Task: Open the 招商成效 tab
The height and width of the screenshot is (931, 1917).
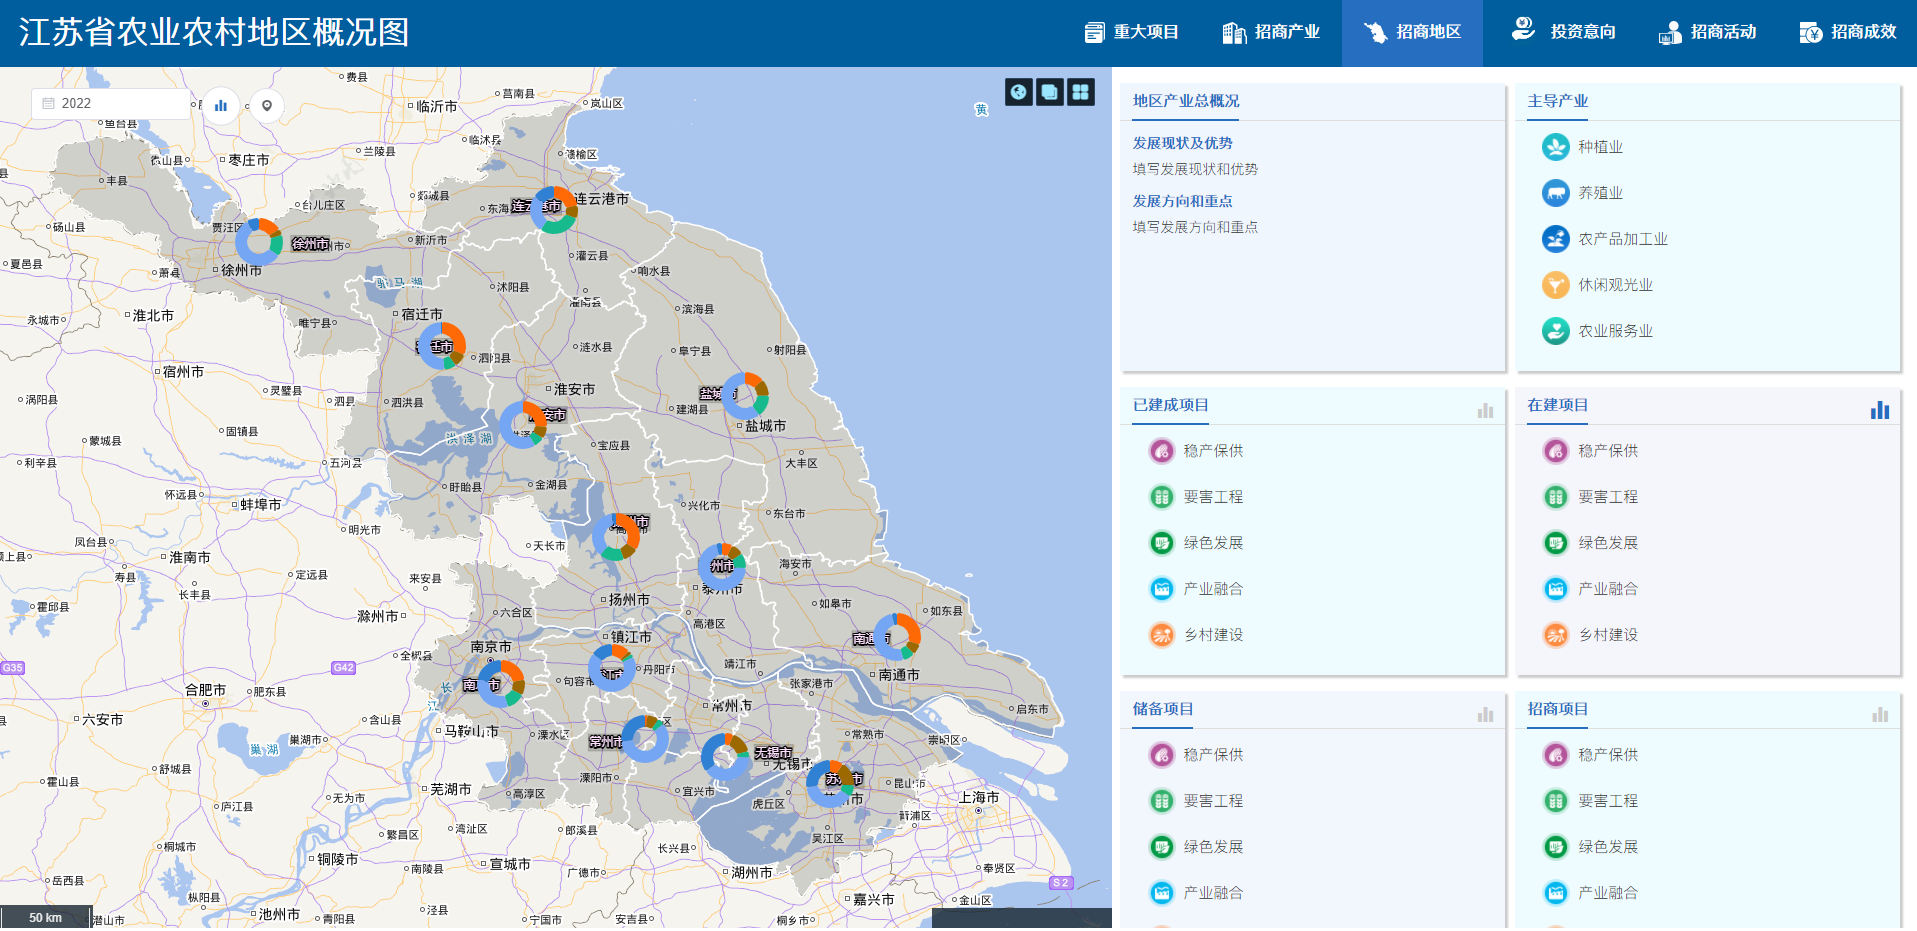Action: [x=1848, y=32]
